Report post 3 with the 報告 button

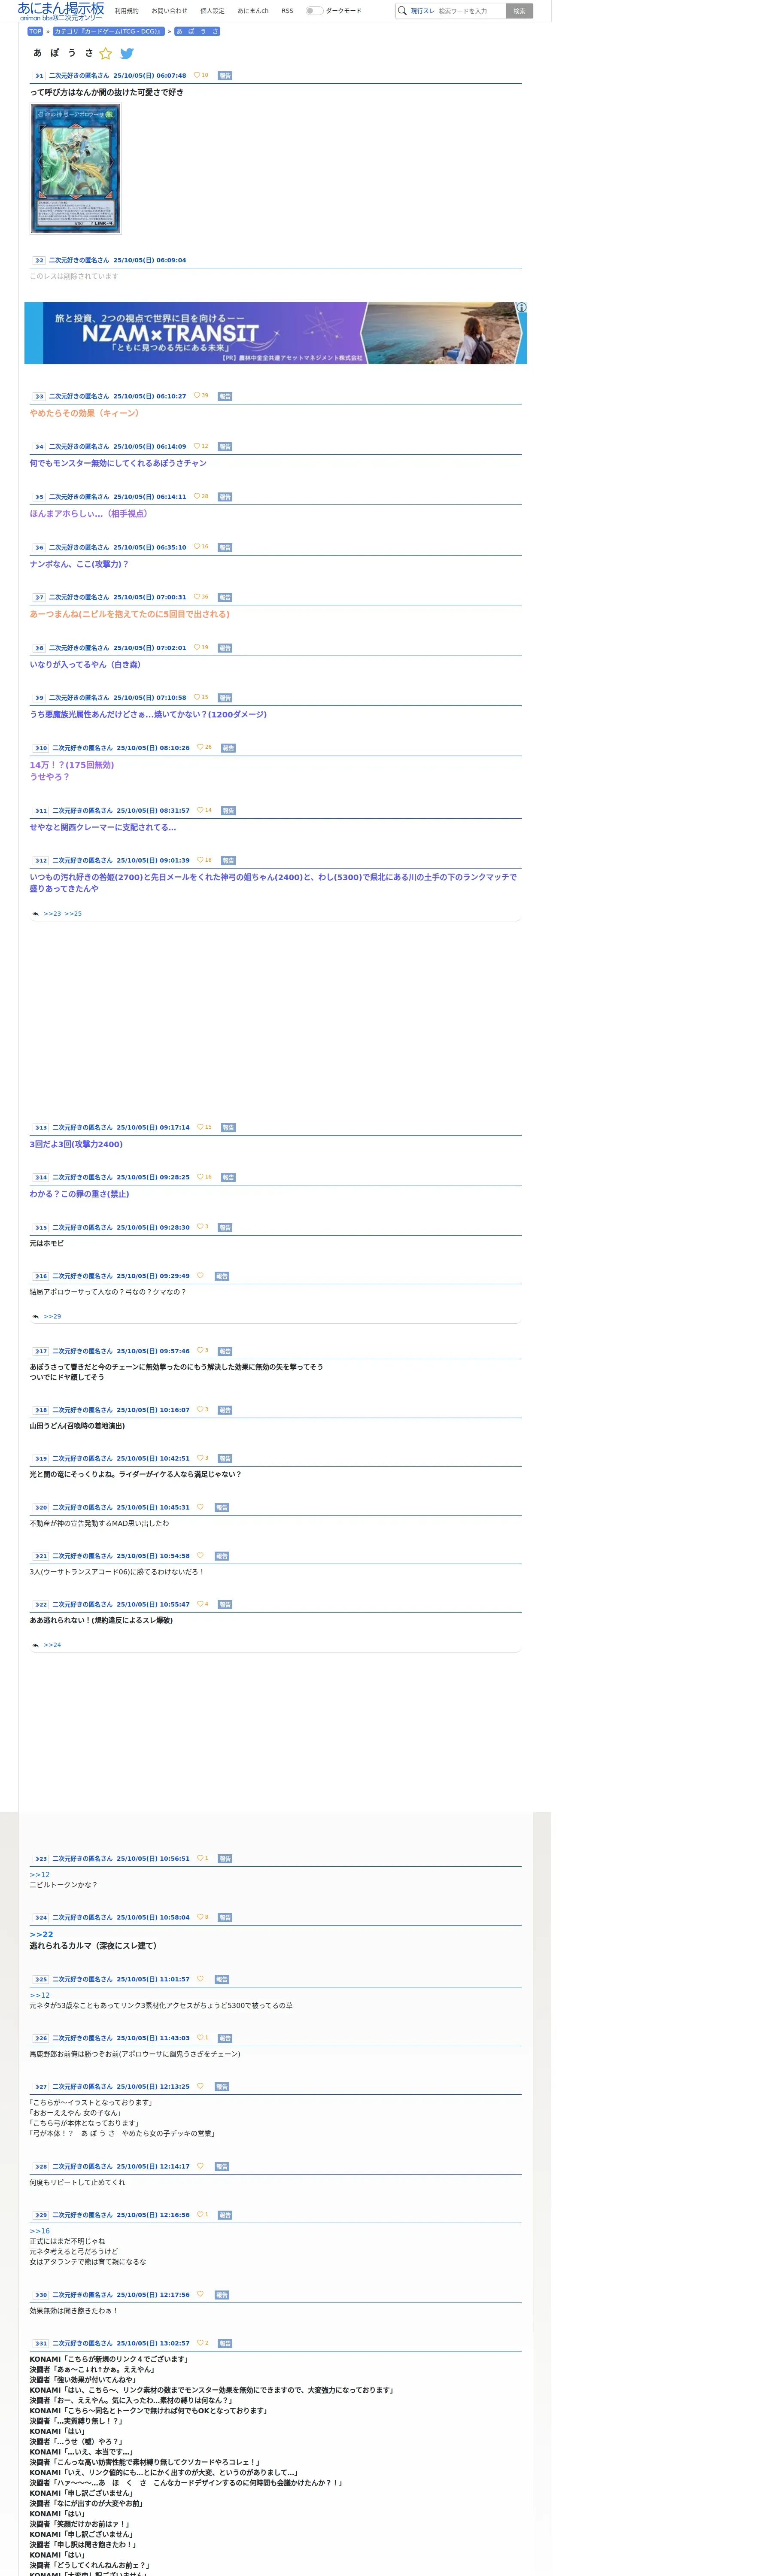click(x=225, y=397)
